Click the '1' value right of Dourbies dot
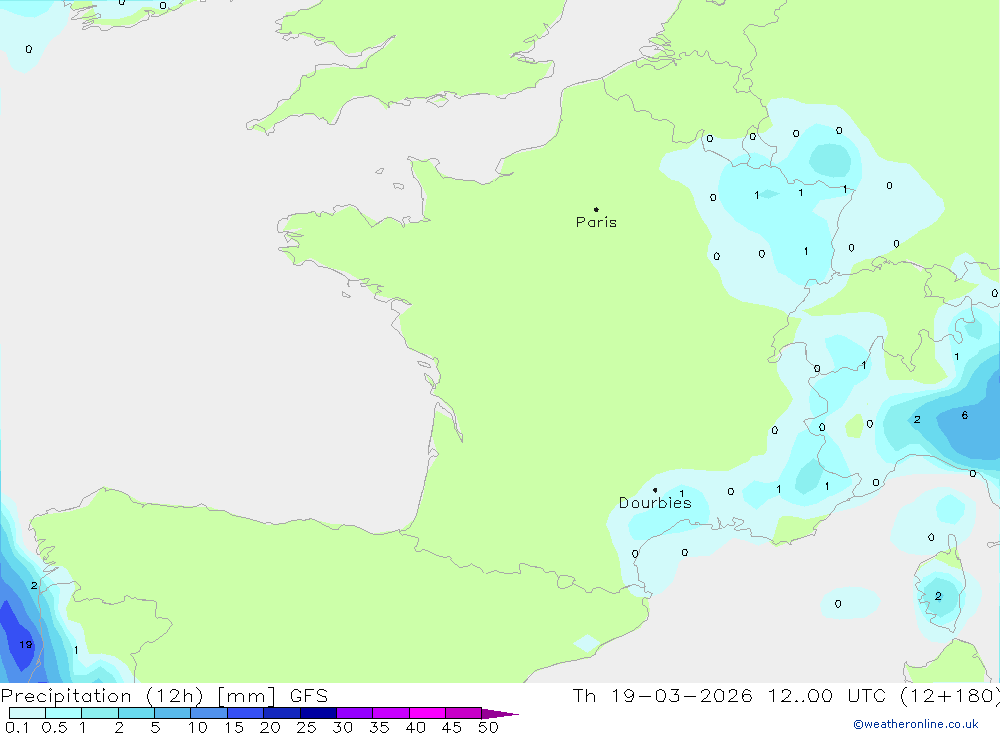Image resolution: width=1000 pixels, height=733 pixels. pyautogui.click(x=682, y=493)
